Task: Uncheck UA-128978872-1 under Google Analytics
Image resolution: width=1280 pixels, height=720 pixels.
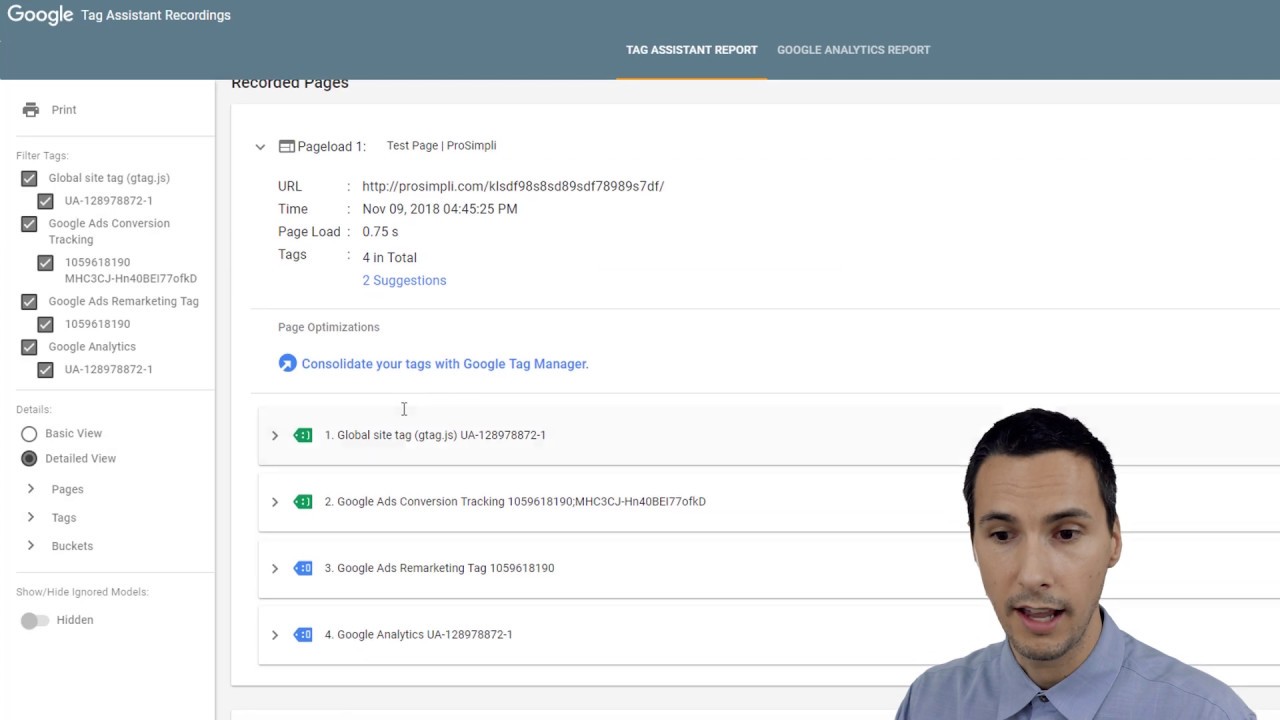Action: click(x=45, y=370)
